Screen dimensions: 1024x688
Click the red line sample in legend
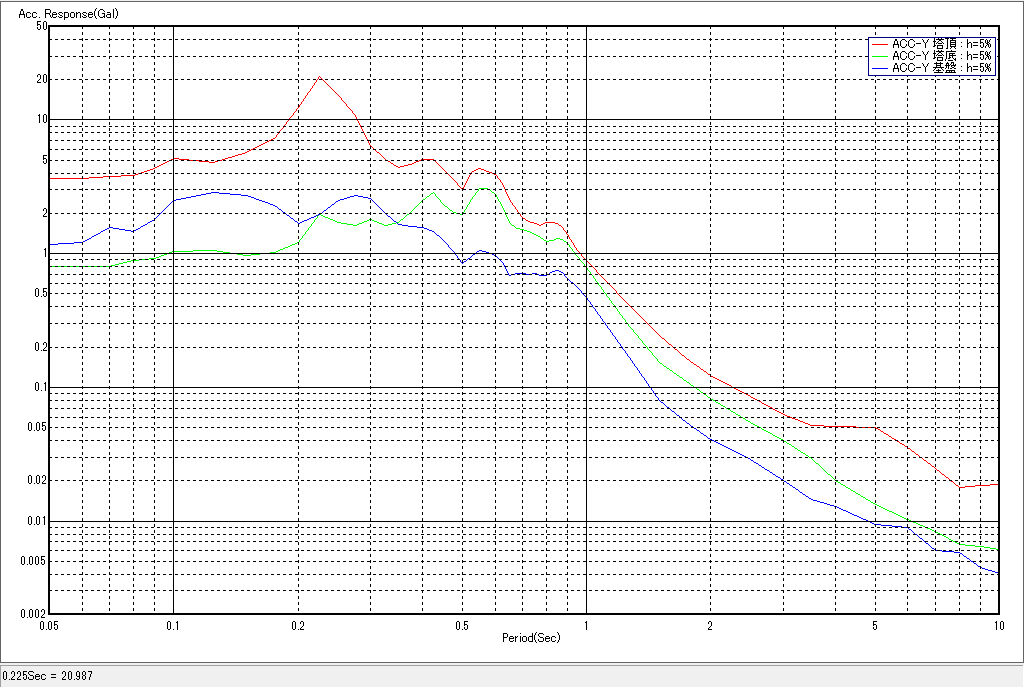point(879,44)
